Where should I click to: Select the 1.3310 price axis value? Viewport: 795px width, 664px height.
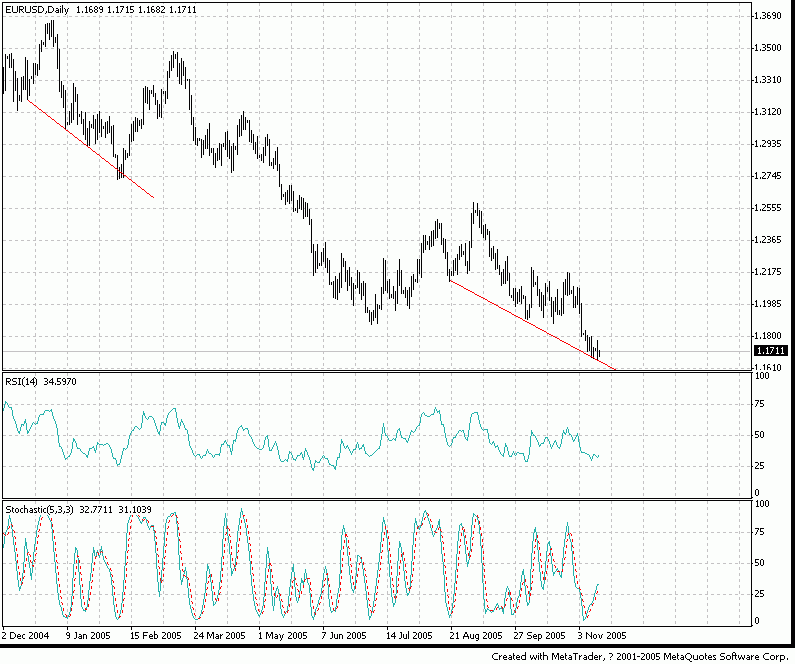[768, 80]
